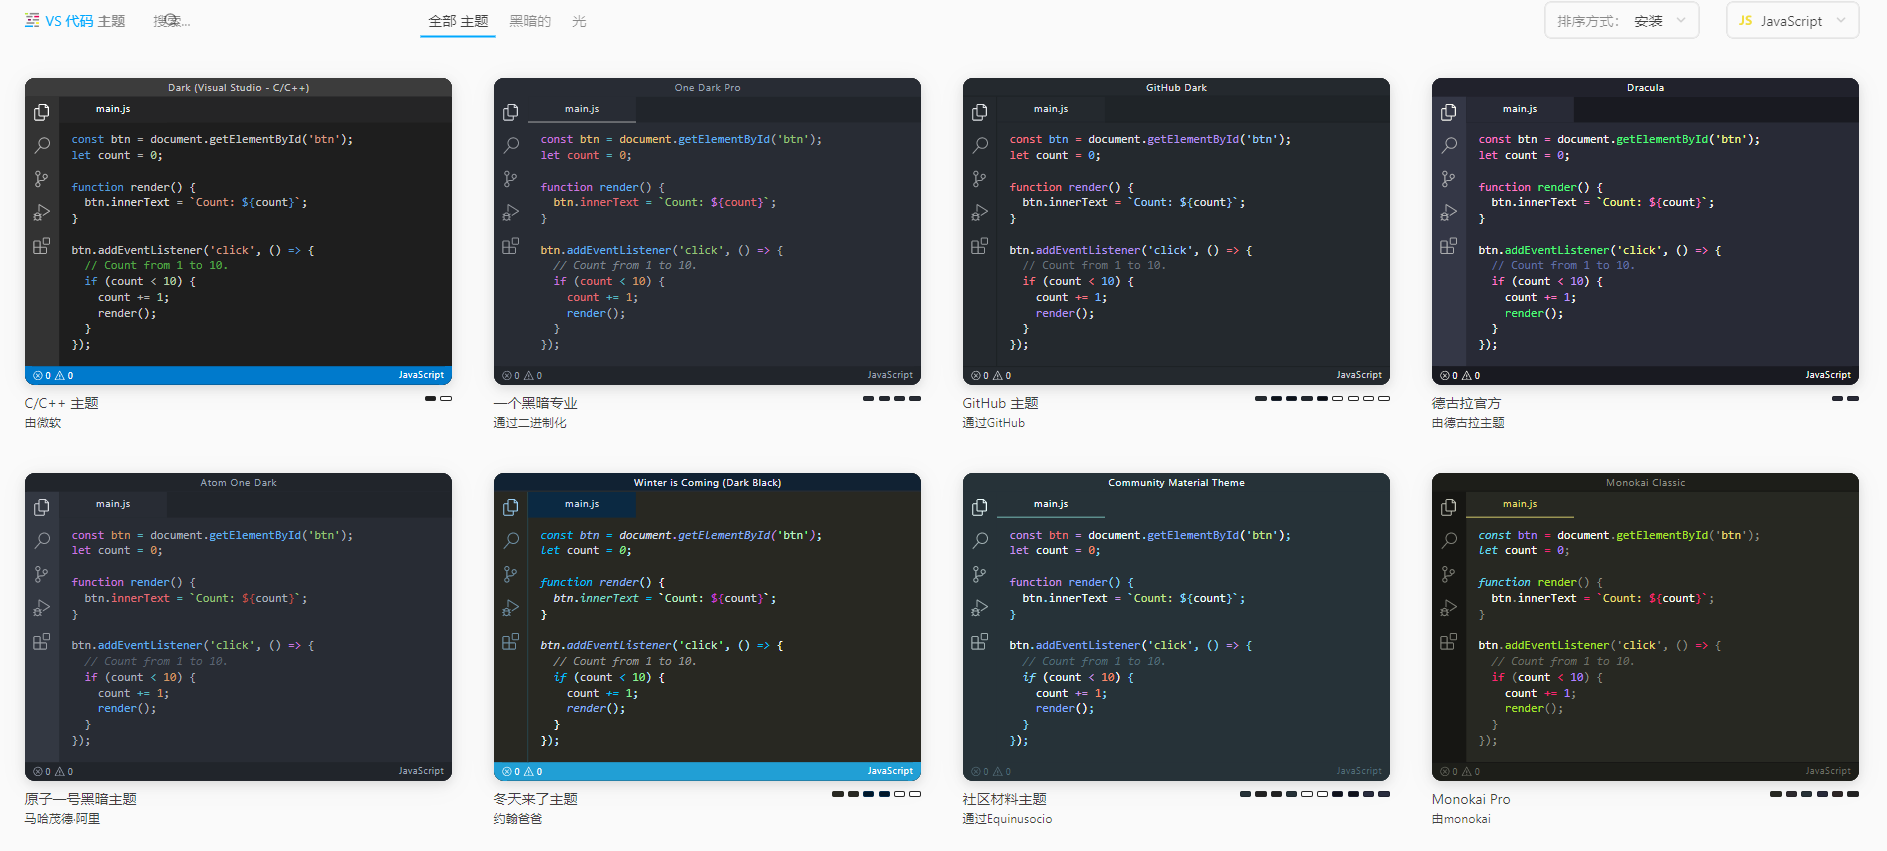
Task: Click JavaScript in Dark (Visual Studio - C/C++) blue status bar
Action: (421, 375)
